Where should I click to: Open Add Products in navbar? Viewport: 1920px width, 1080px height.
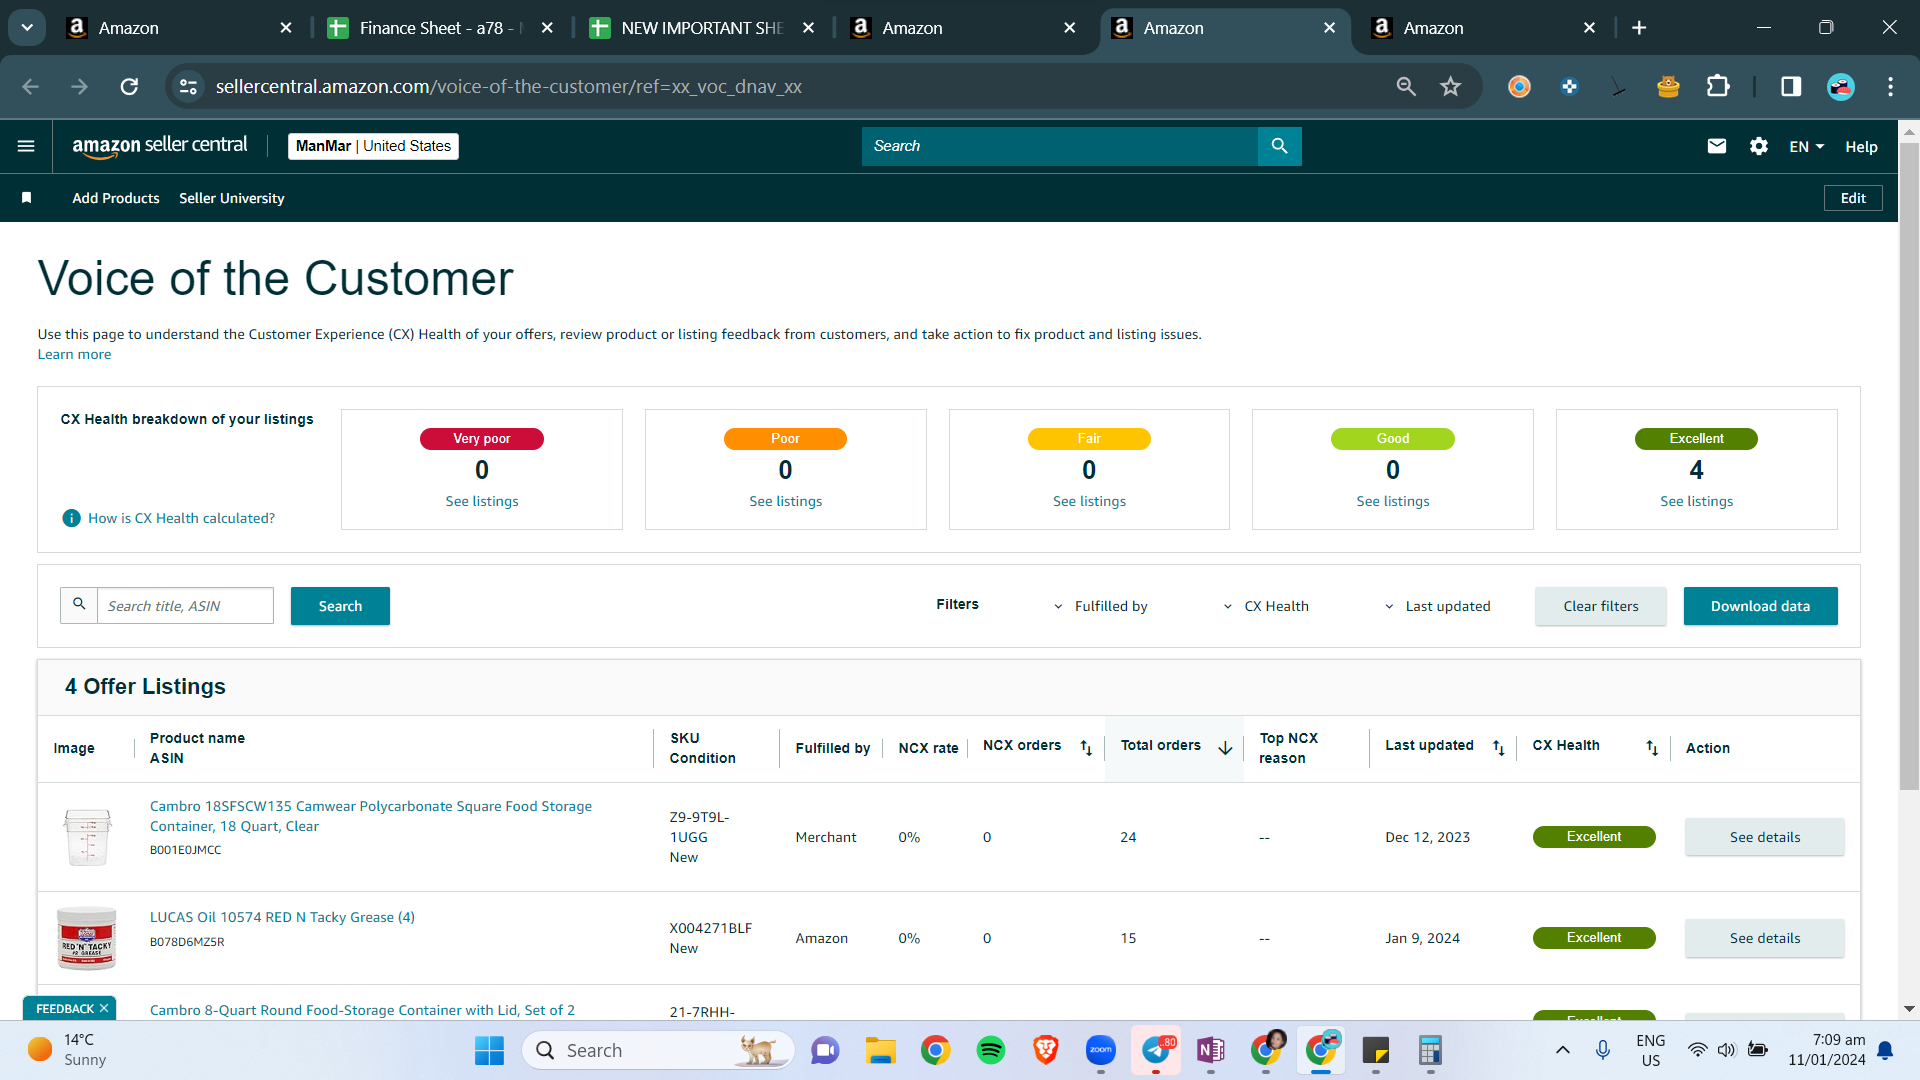[x=115, y=198]
